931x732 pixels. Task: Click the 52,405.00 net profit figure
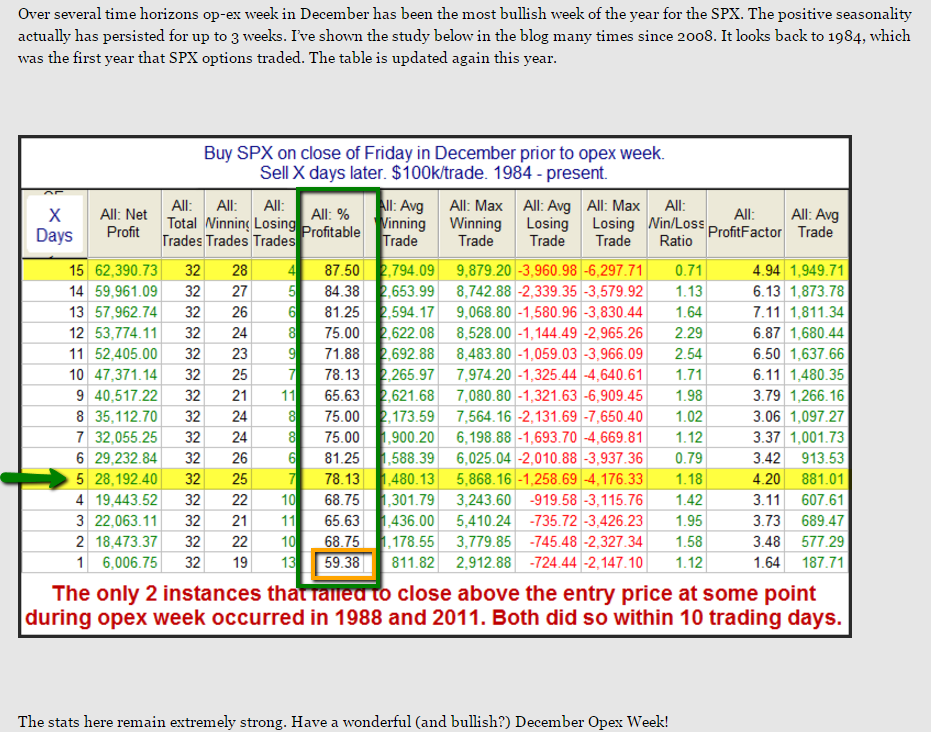click(x=126, y=354)
